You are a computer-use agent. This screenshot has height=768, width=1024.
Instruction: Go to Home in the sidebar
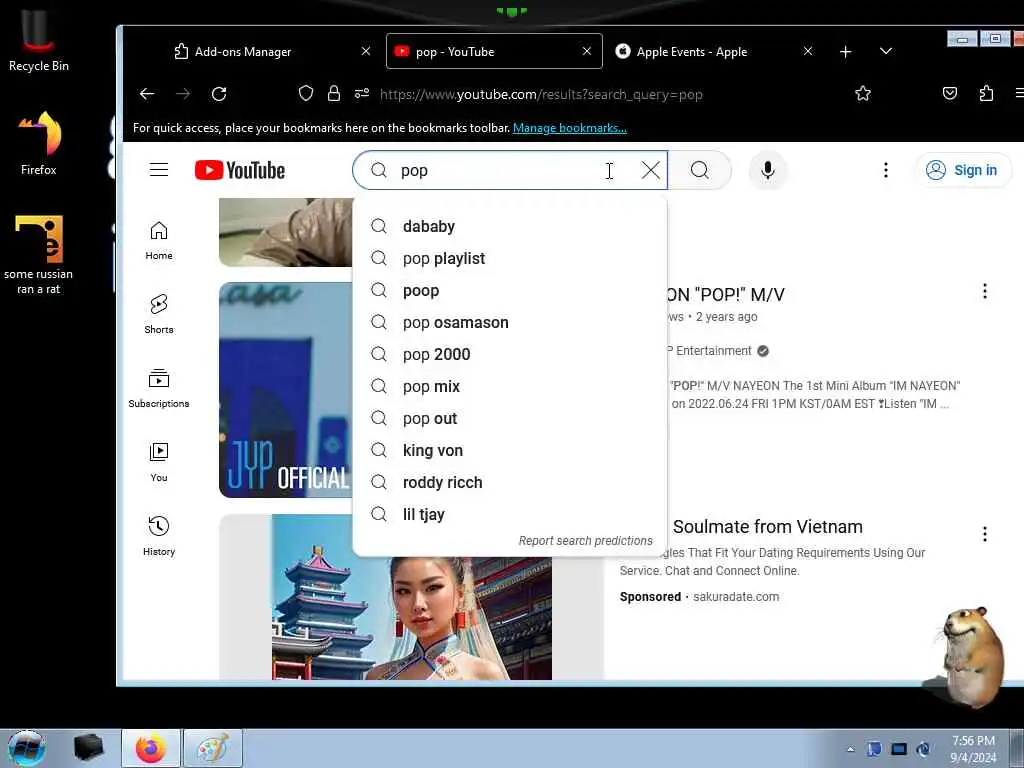159,240
